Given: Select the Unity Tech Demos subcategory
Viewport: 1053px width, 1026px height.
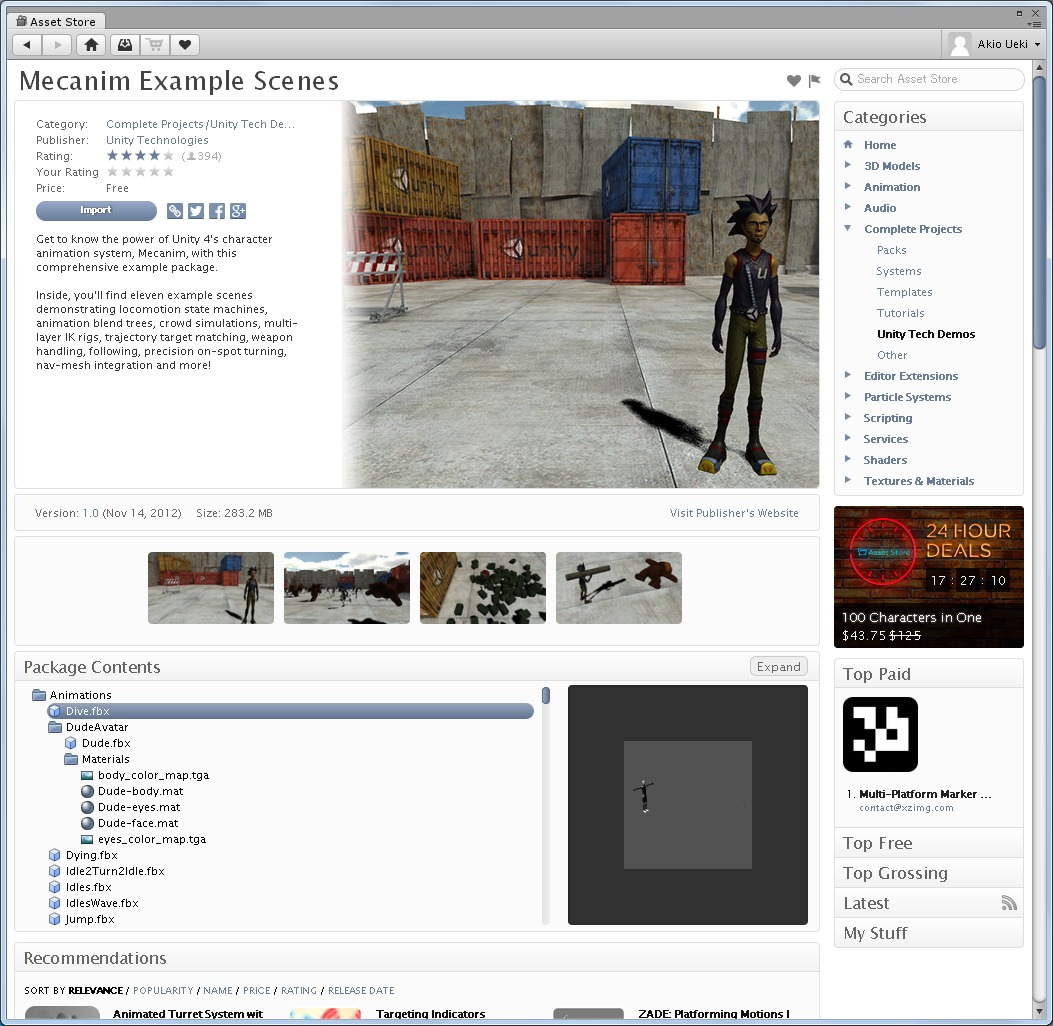Looking at the screenshot, I should (x=926, y=334).
